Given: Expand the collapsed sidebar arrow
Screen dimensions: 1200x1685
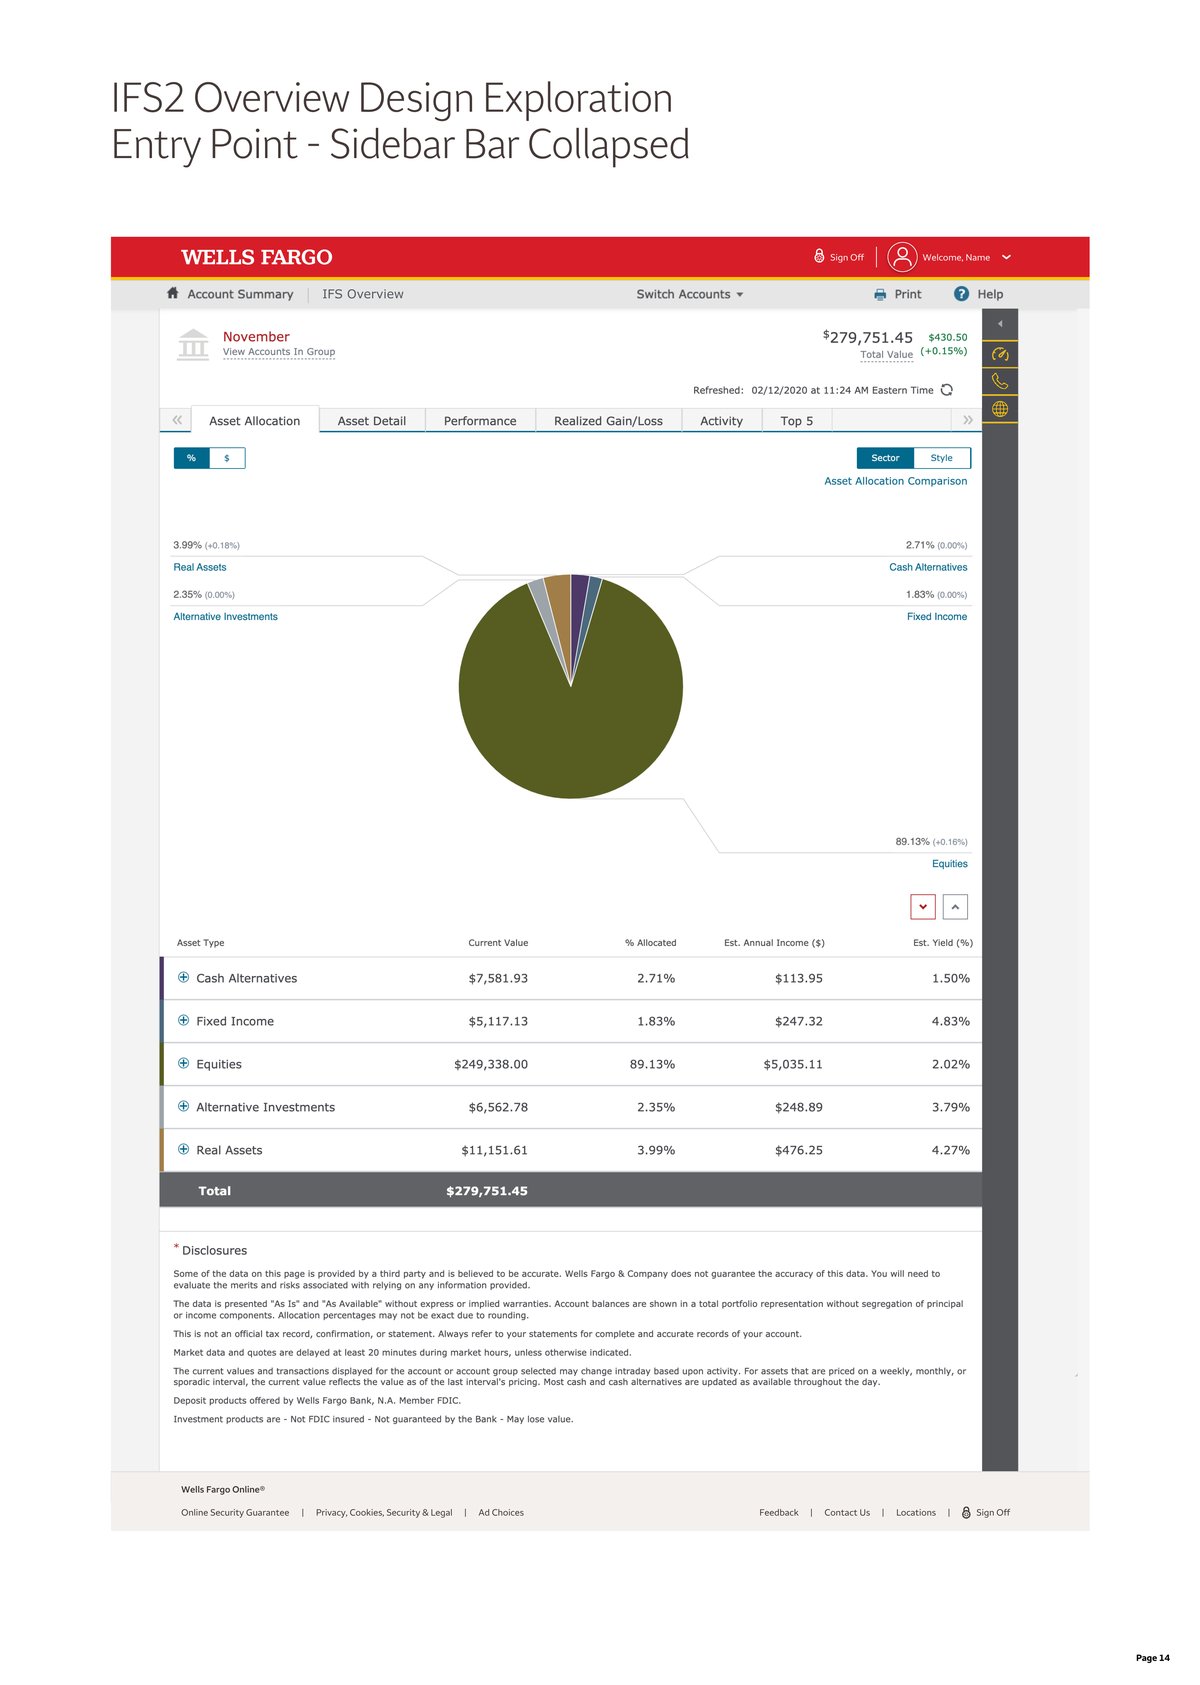Looking at the screenshot, I should point(1000,323).
